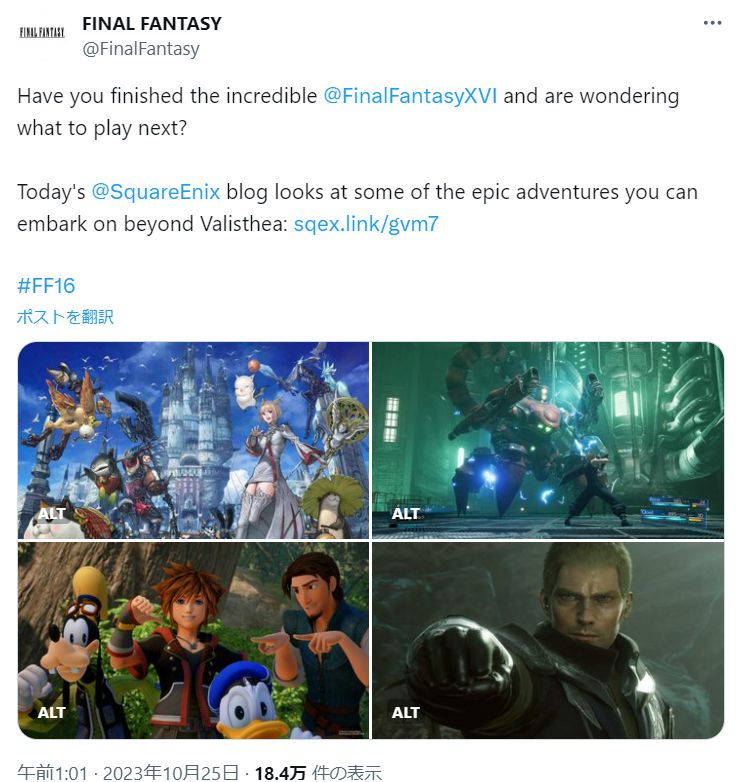This screenshot has height=782, width=737.
Task: Click ポストを翻訳 to translate post
Action: (x=65, y=317)
